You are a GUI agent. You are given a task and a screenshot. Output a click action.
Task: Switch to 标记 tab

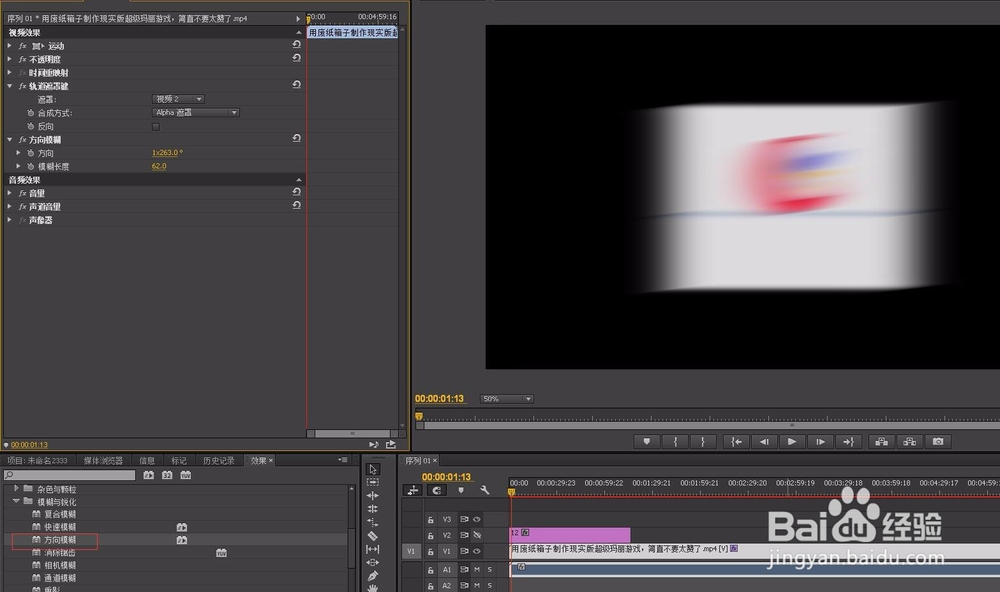point(179,461)
